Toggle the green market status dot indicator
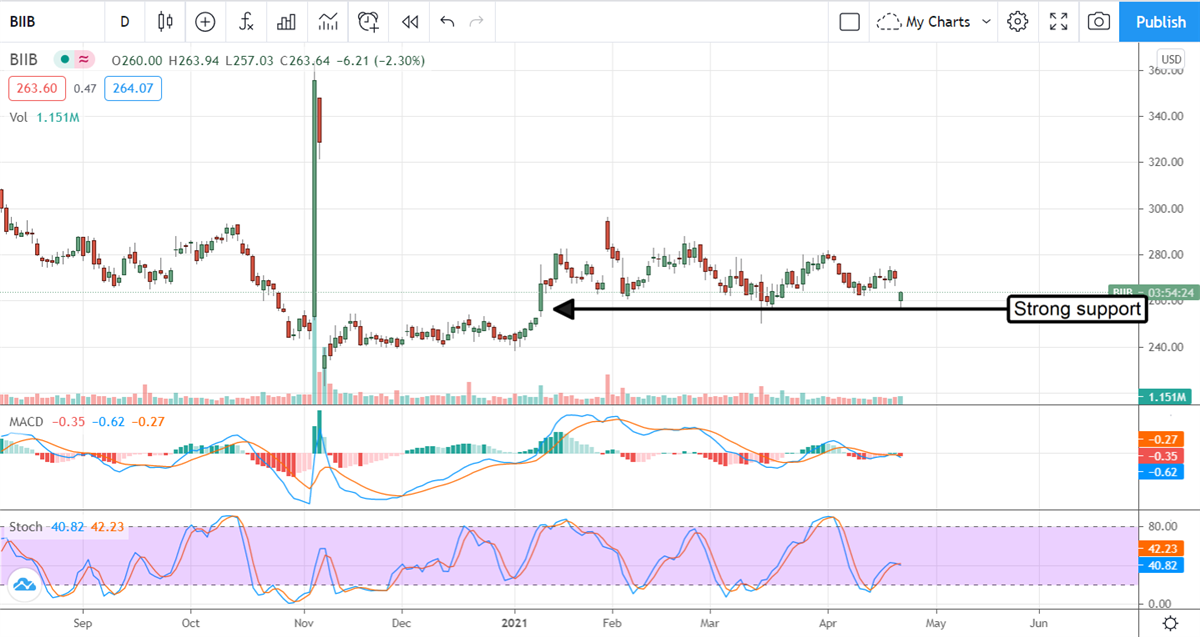The image size is (1200, 637). pyautogui.click(x=65, y=60)
